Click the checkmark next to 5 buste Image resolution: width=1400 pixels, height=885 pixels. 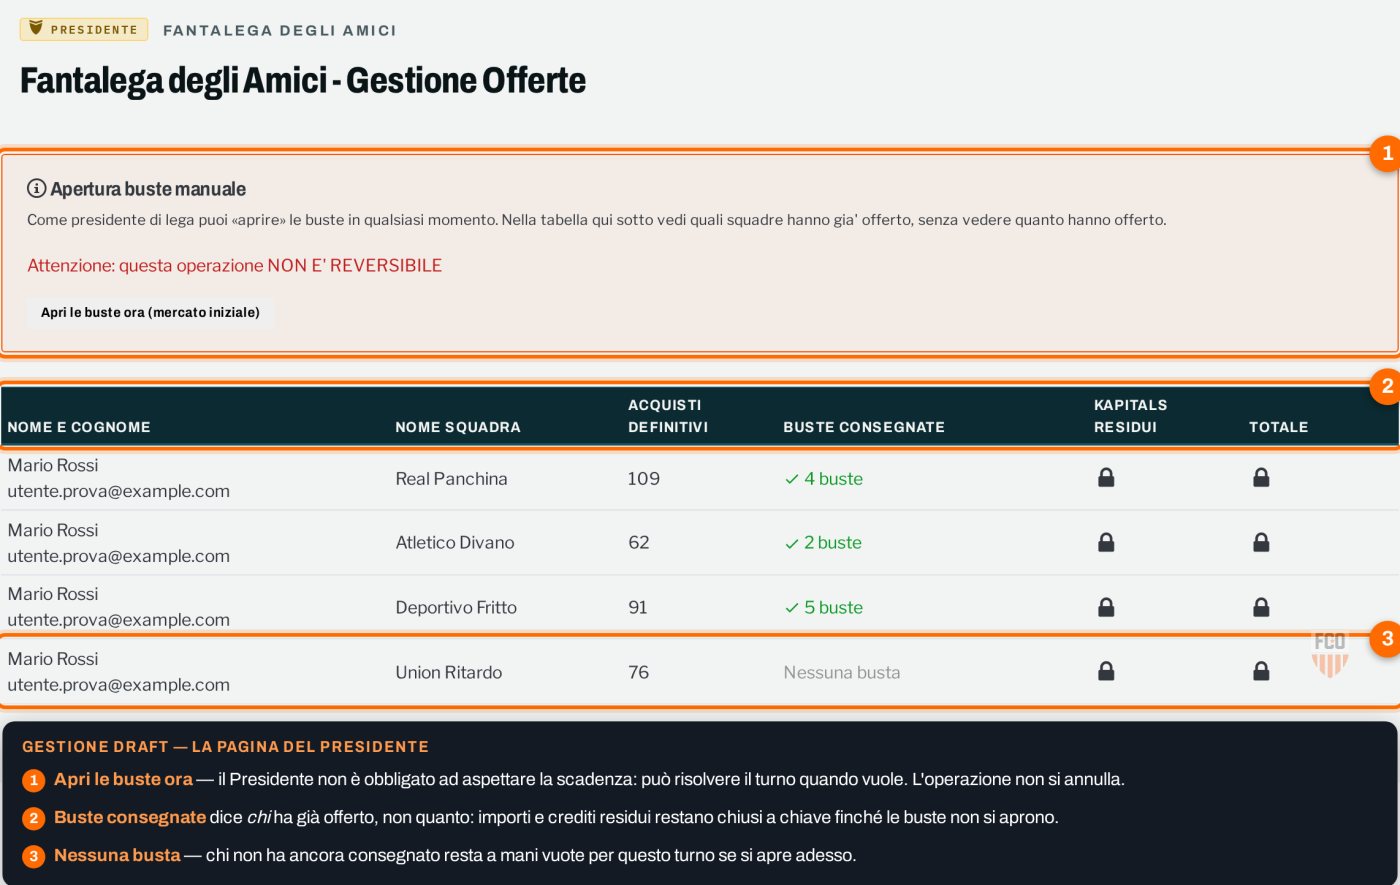791,608
